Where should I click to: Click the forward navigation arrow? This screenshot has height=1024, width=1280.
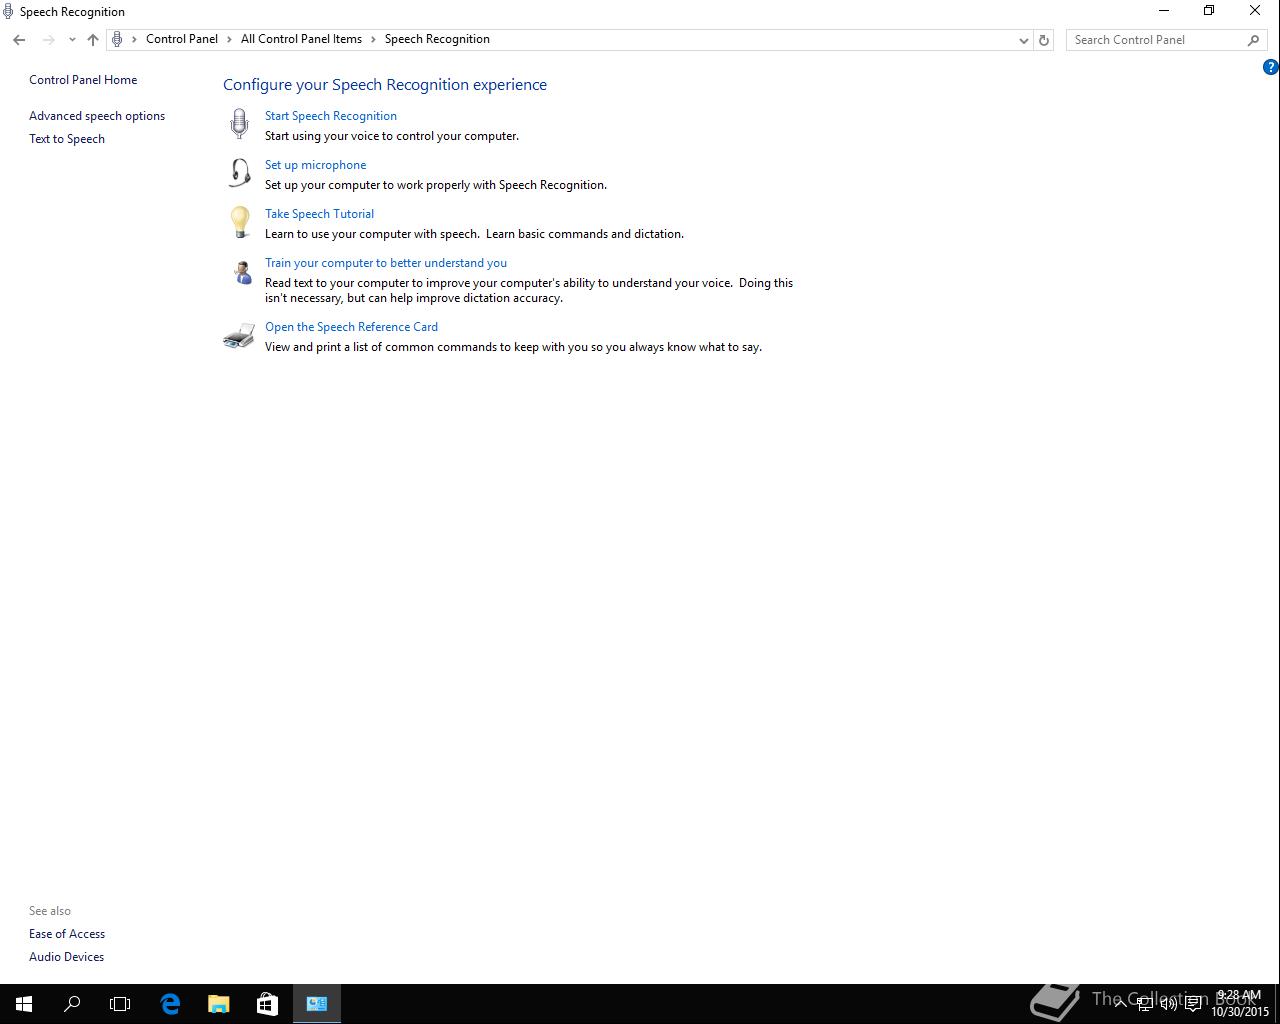(48, 40)
